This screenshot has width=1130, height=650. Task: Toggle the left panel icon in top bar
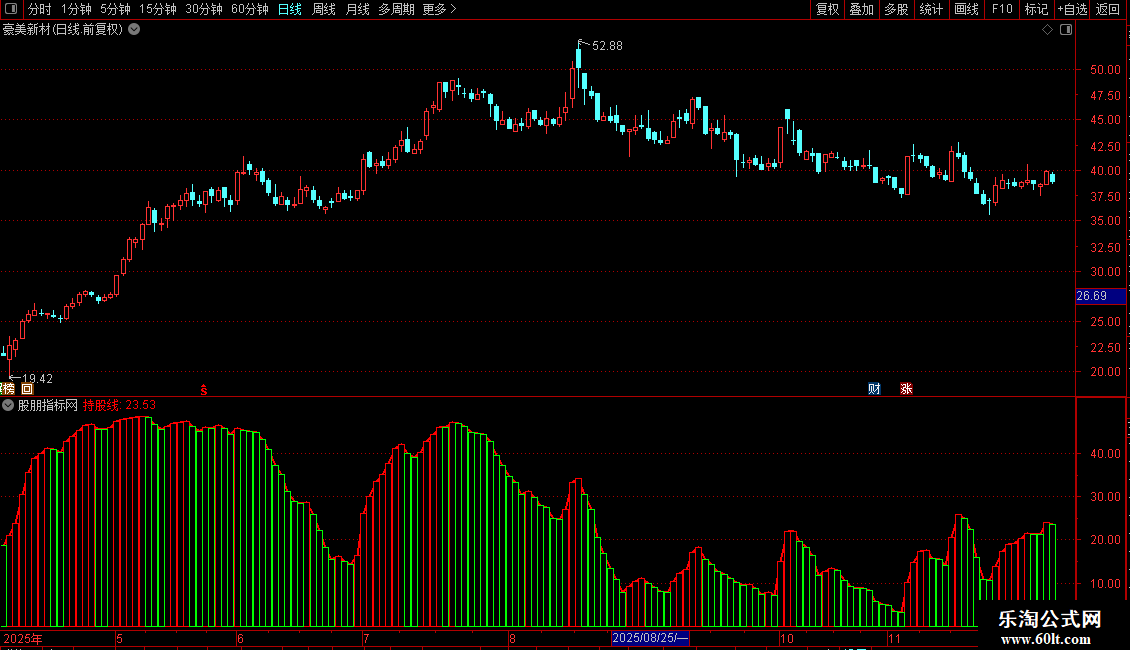coord(11,9)
